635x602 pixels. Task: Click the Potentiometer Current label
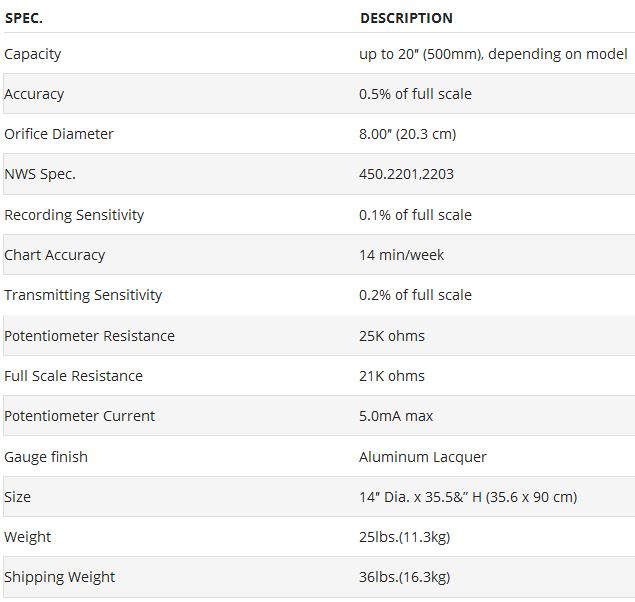click(x=81, y=416)
